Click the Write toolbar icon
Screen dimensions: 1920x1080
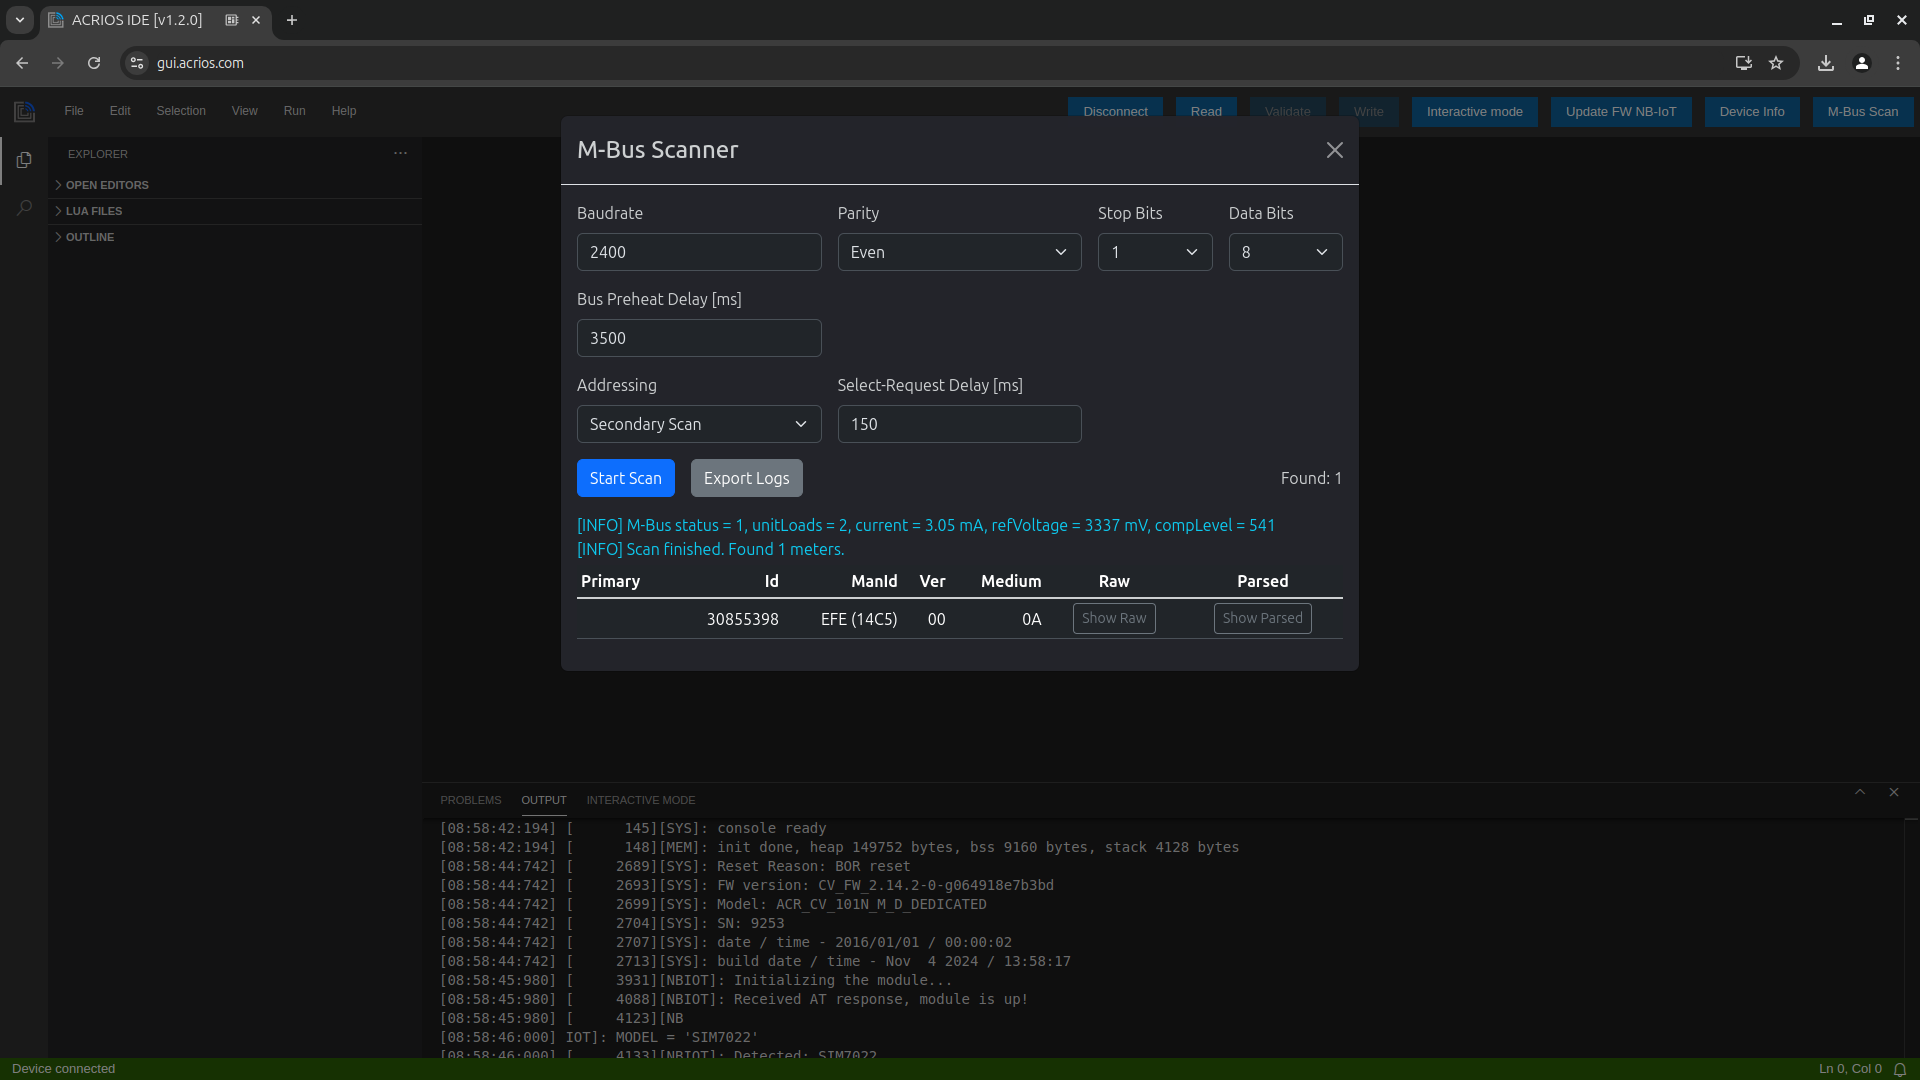click(x=1369, y=111)
